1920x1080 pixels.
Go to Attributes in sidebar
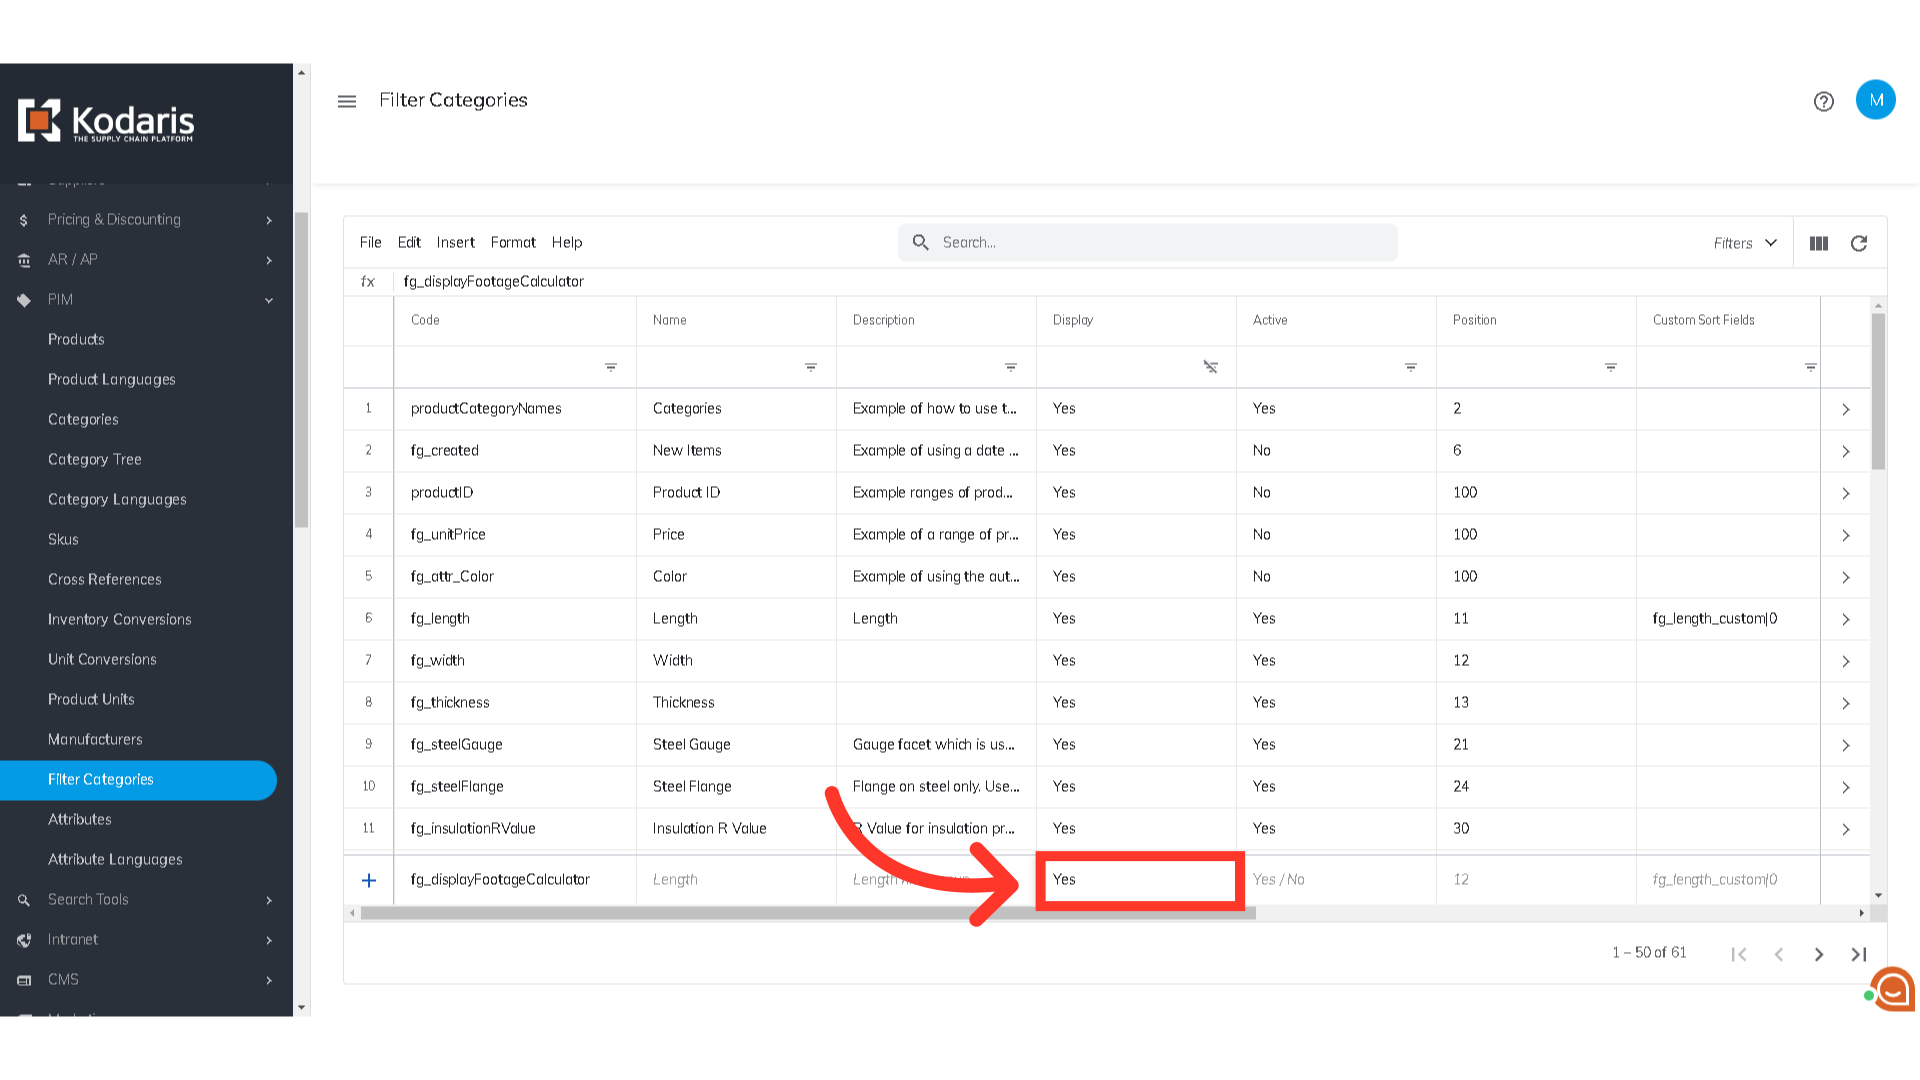[x=80, y=819]
